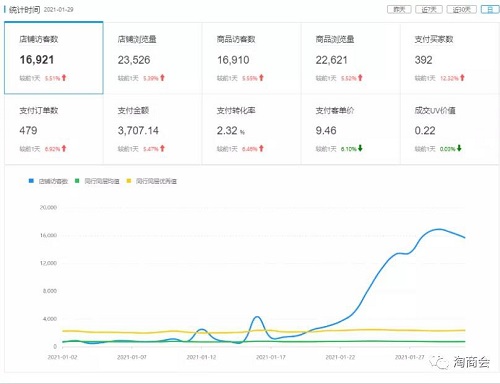Click the green down arrow under 0.22
500x384 pixels.
pos(459,148)
